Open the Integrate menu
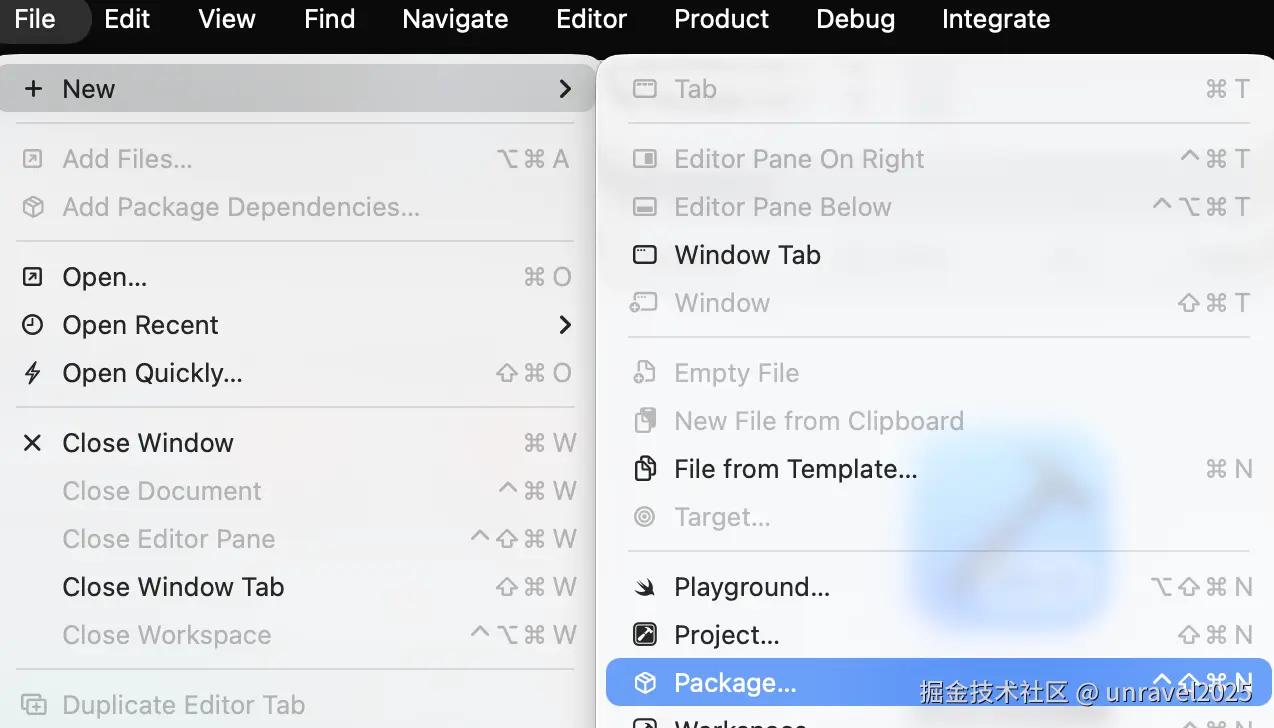This screenshot has height=728, width=1274. (995, 19)
